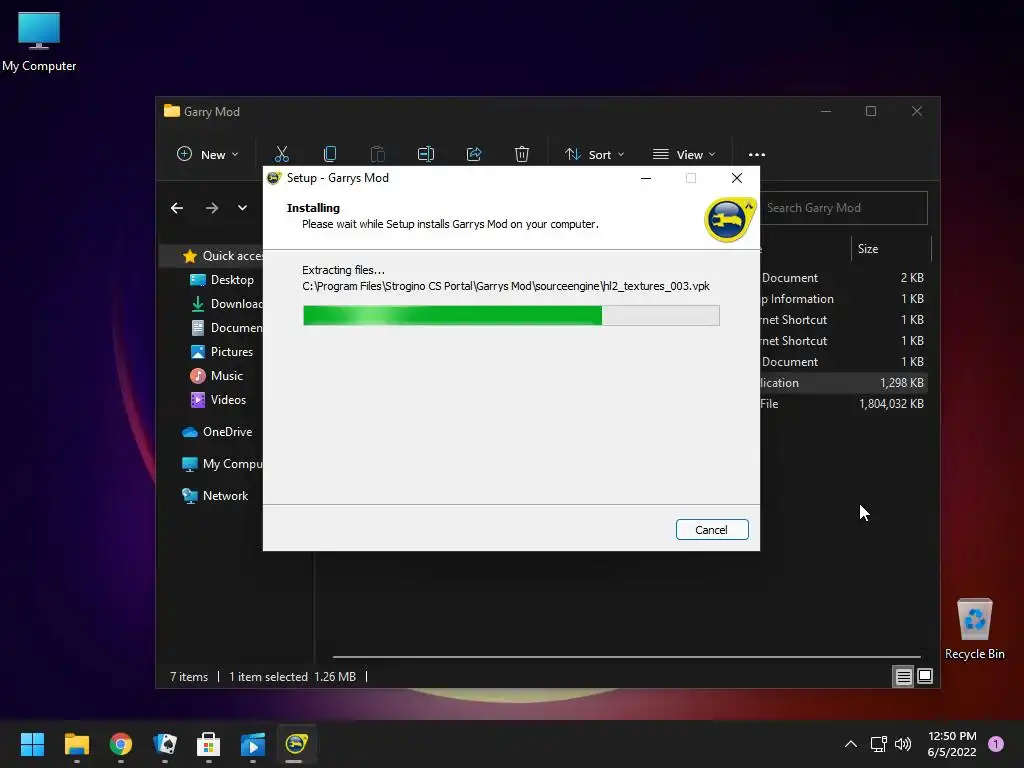Maximize the Garry Mod Explorer window
This screenshot has width=1024, height=768.
point(871,111)
